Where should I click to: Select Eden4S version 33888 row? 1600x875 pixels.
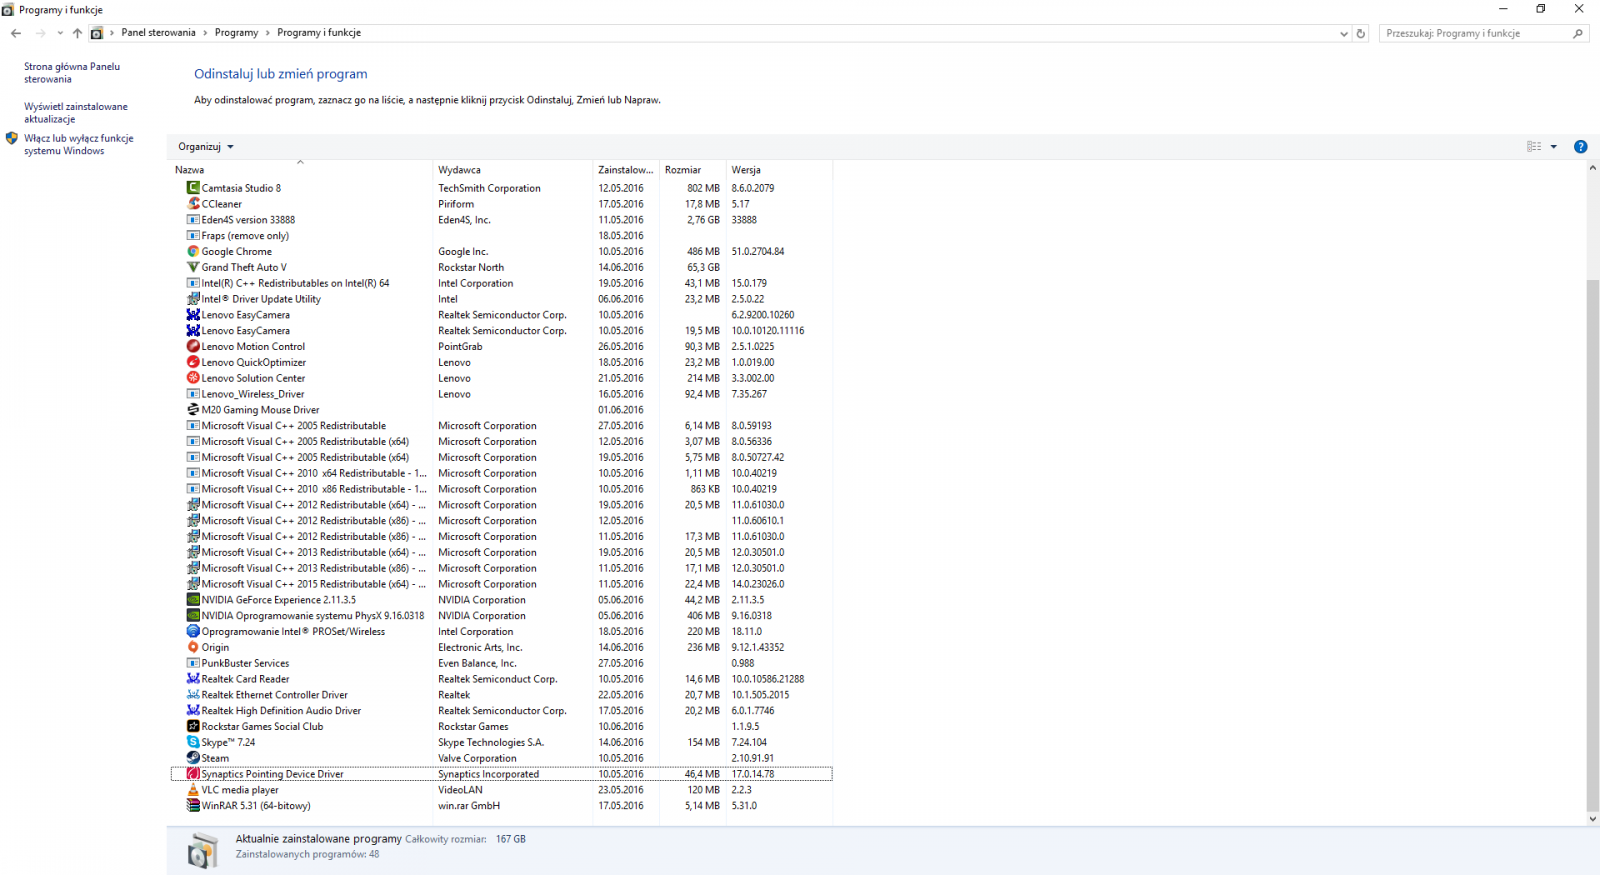[501, 220]
